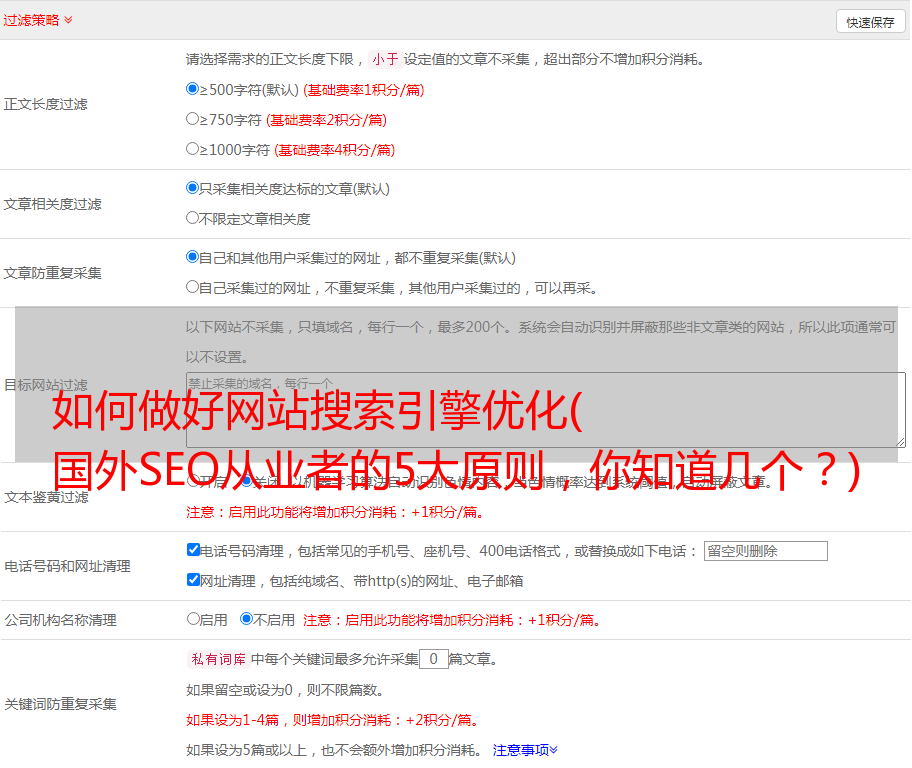Screen dimensions: 912x768
Task: Toggle the 网址清理 checkbox
Action: pos(193,580)
